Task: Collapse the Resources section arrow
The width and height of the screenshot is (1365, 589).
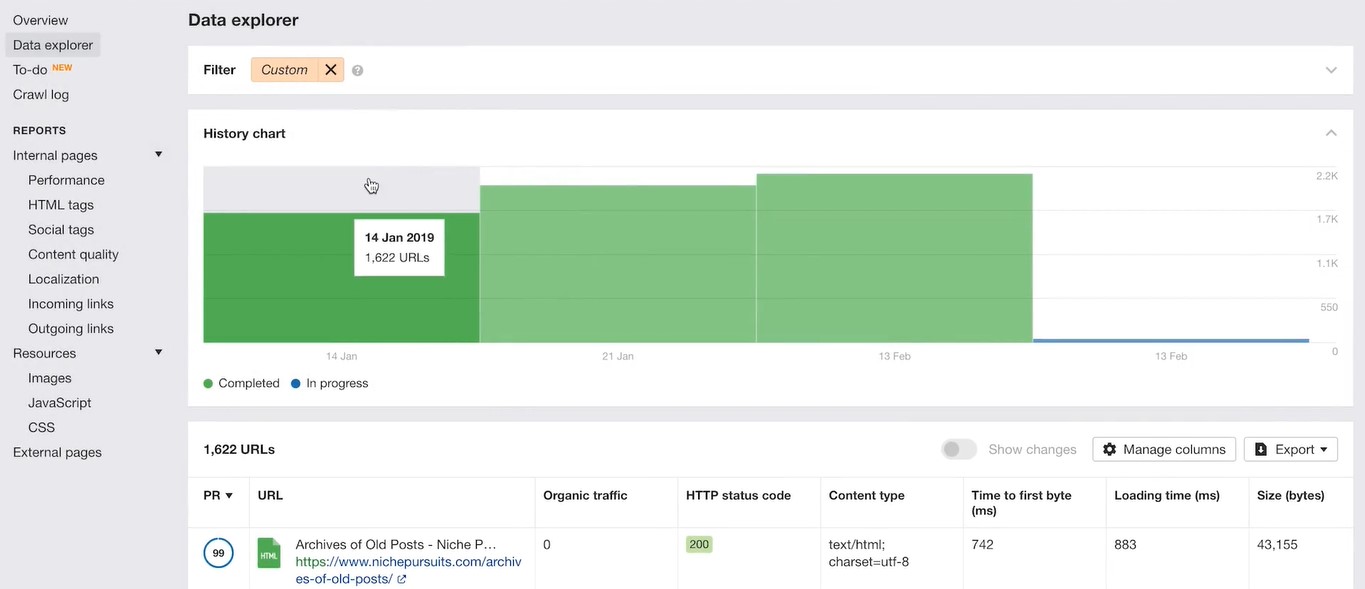Action: (x=158, y=353)
